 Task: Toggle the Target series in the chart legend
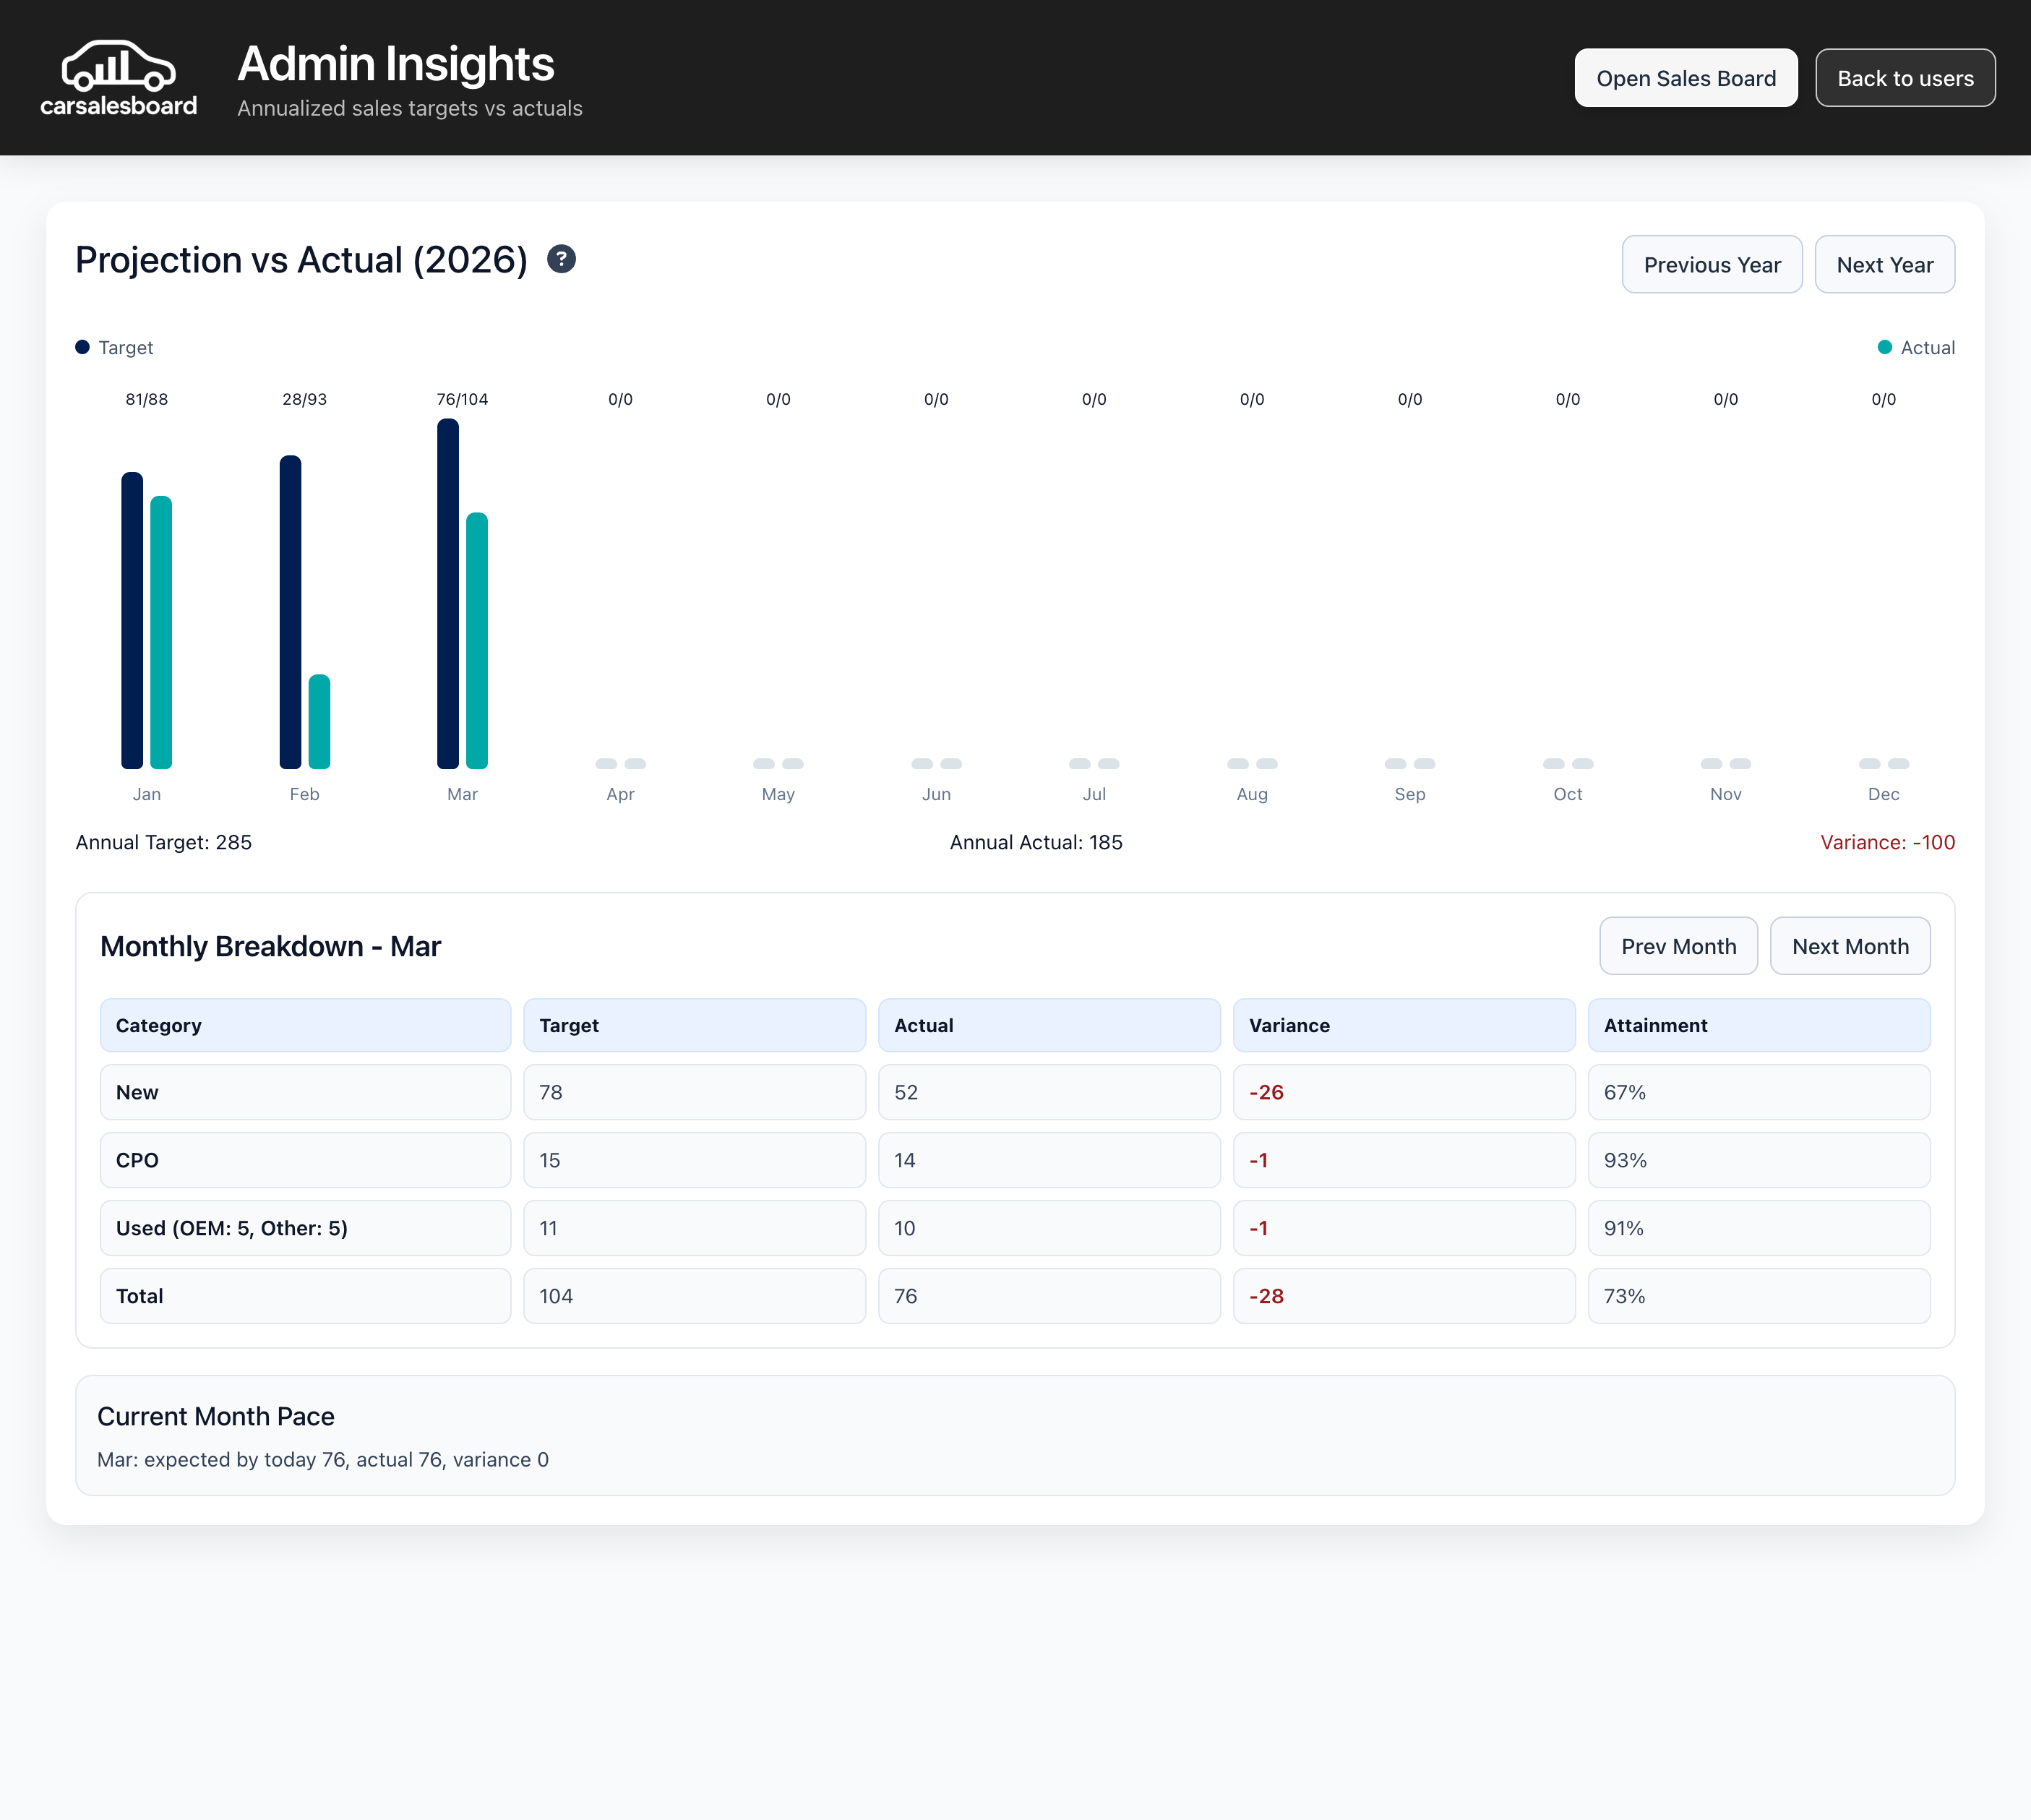point(113,347)
